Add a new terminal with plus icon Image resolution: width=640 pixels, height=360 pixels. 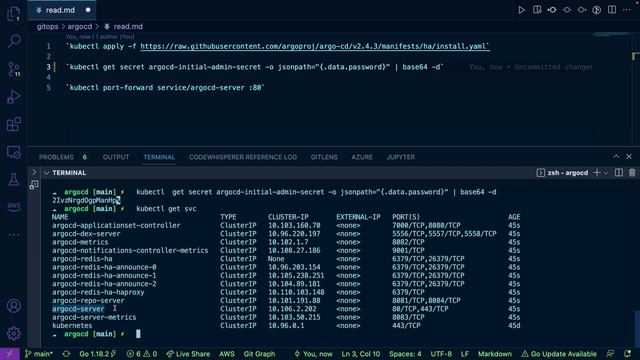[597, 173]
